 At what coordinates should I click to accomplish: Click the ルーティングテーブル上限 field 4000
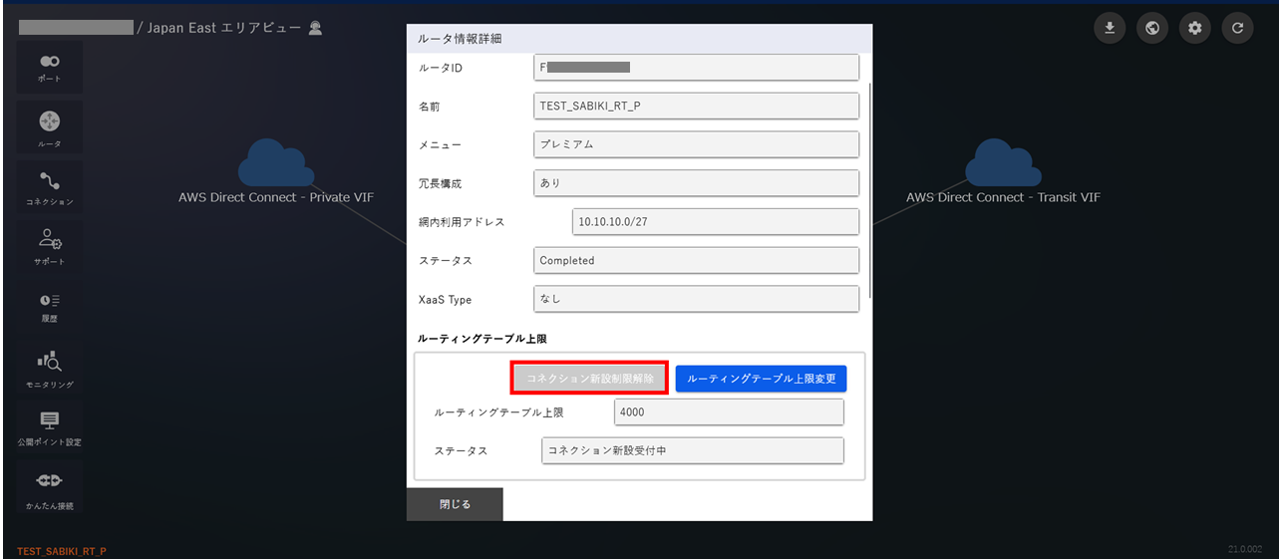pyautogui.click(x=729, y=412)
